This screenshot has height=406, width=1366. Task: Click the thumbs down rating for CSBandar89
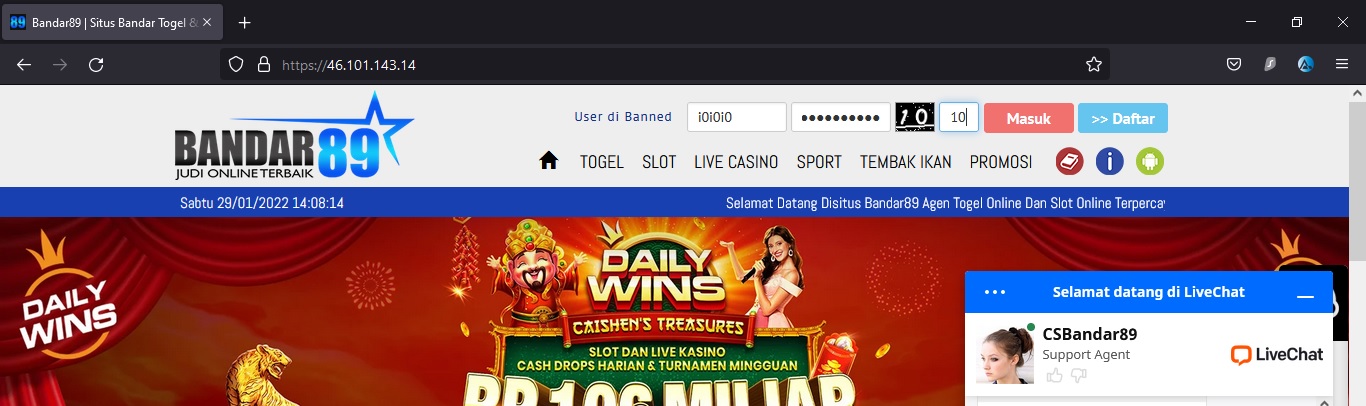tap(1078, 376)
